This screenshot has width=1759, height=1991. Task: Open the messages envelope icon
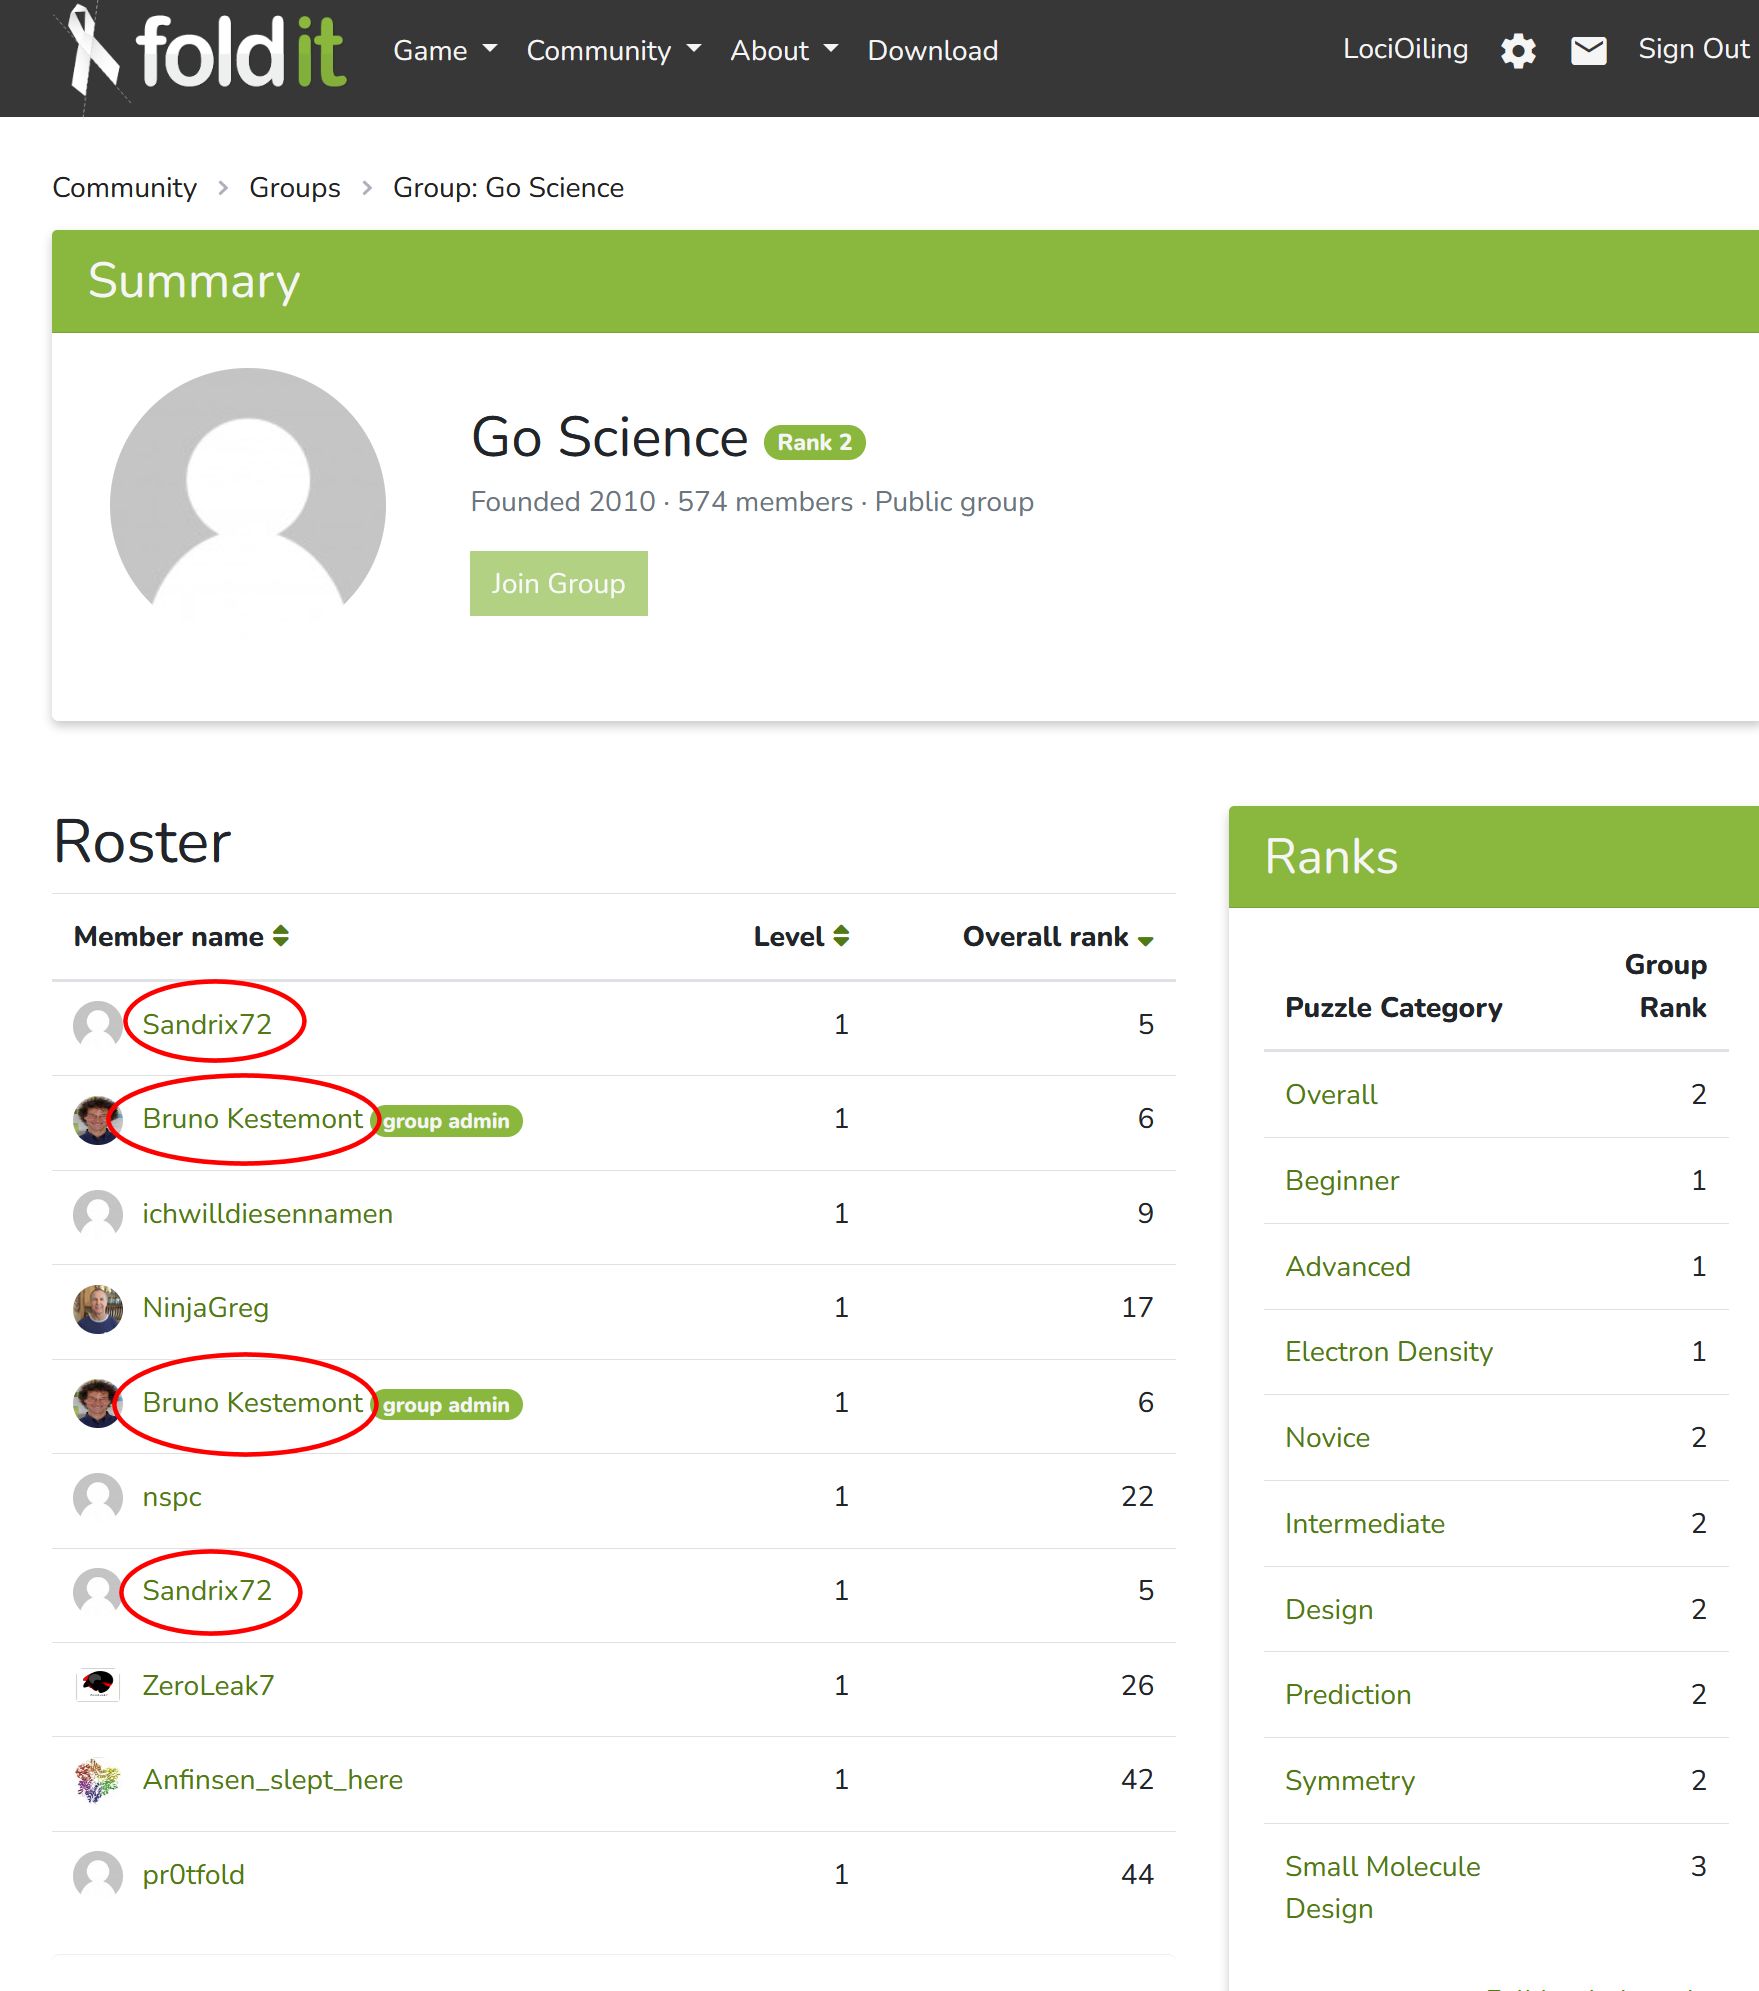1588,51
